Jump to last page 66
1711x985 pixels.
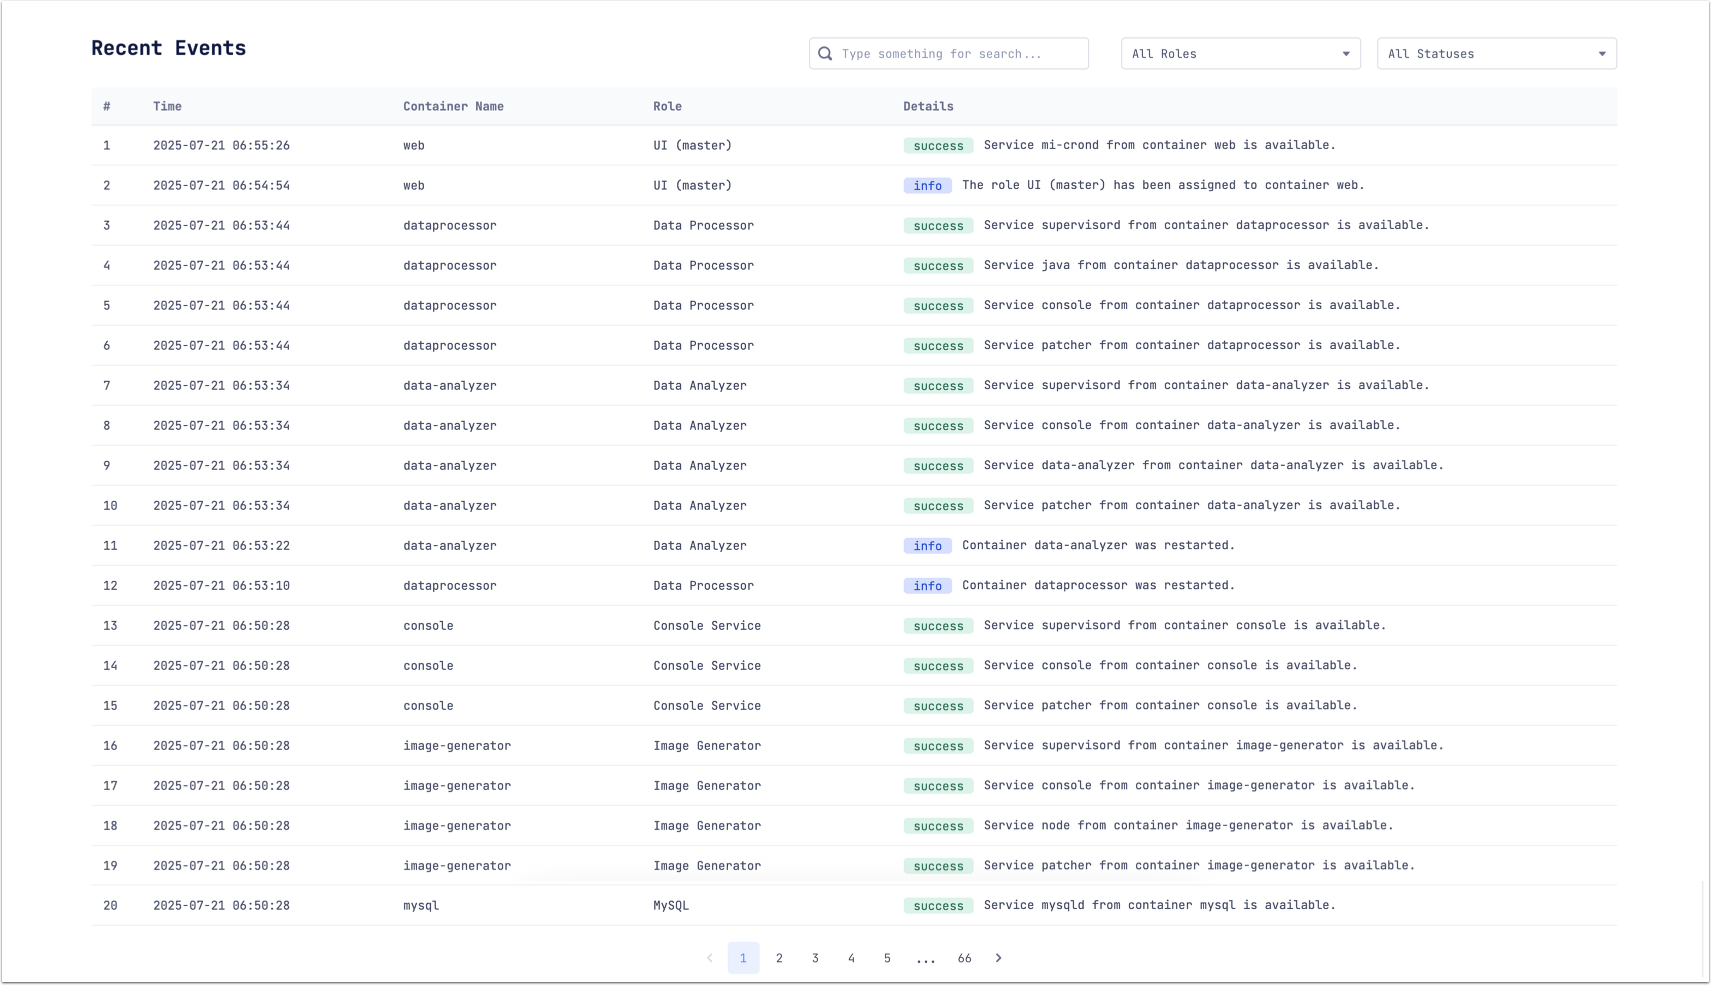click(x=964, y=958)
